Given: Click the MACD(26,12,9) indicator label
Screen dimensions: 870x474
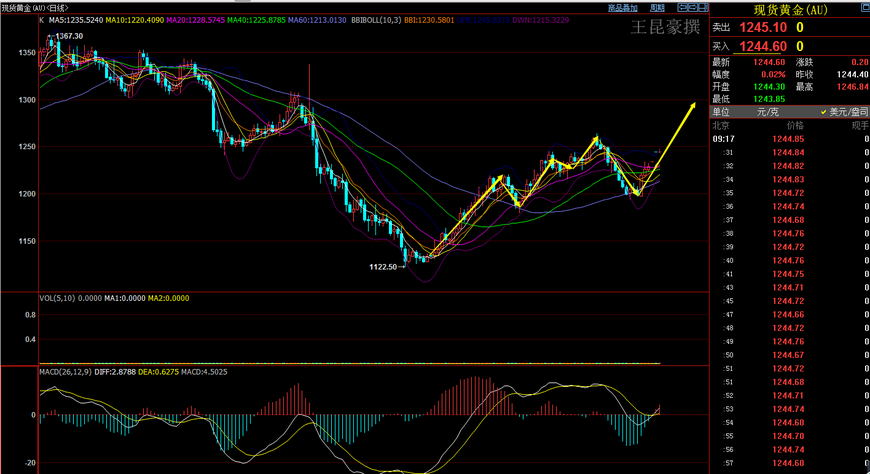Looking at the screenshot, I should (65, 372).
